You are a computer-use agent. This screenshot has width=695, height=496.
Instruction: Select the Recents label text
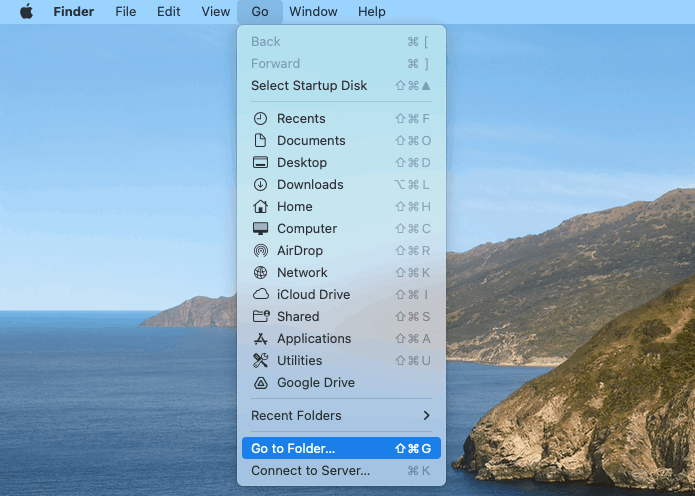(301, 118)
